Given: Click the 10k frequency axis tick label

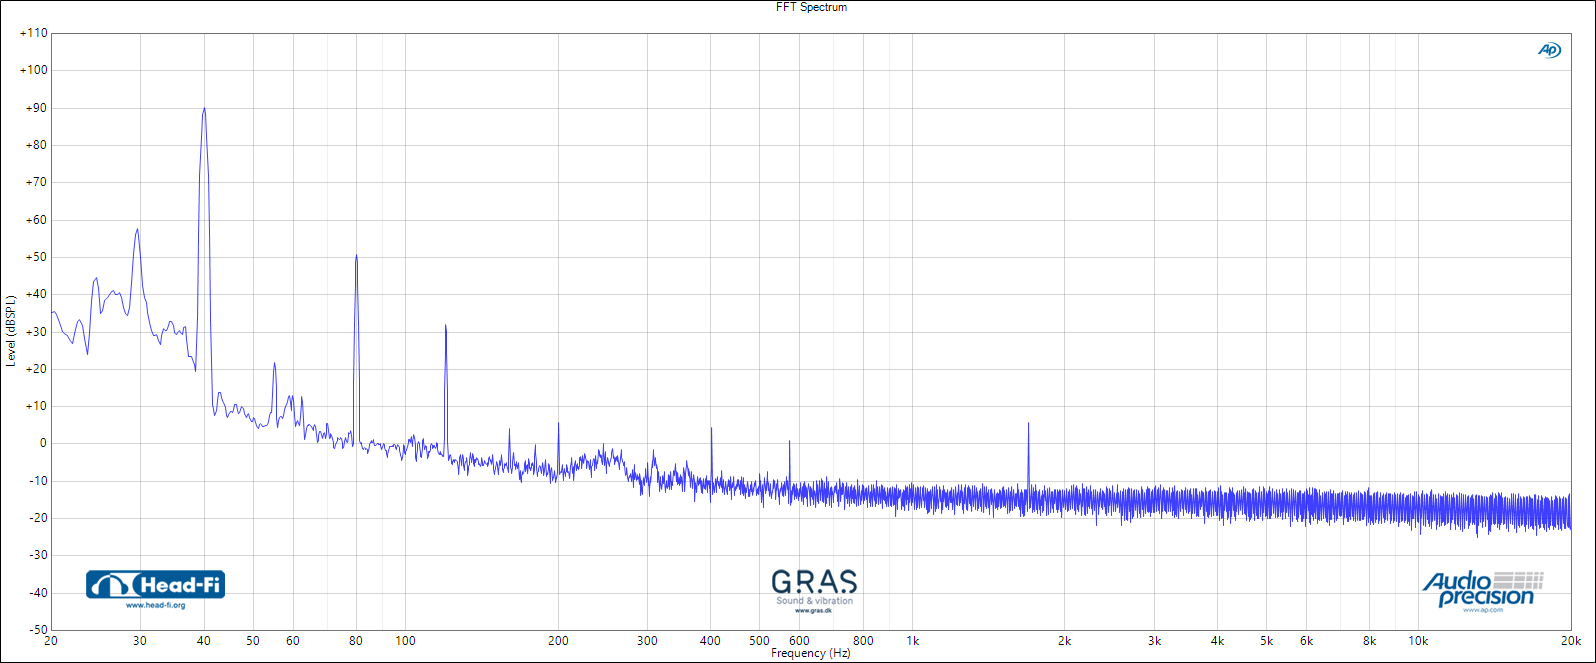Looking at the screenshot, I should 1419,641.
